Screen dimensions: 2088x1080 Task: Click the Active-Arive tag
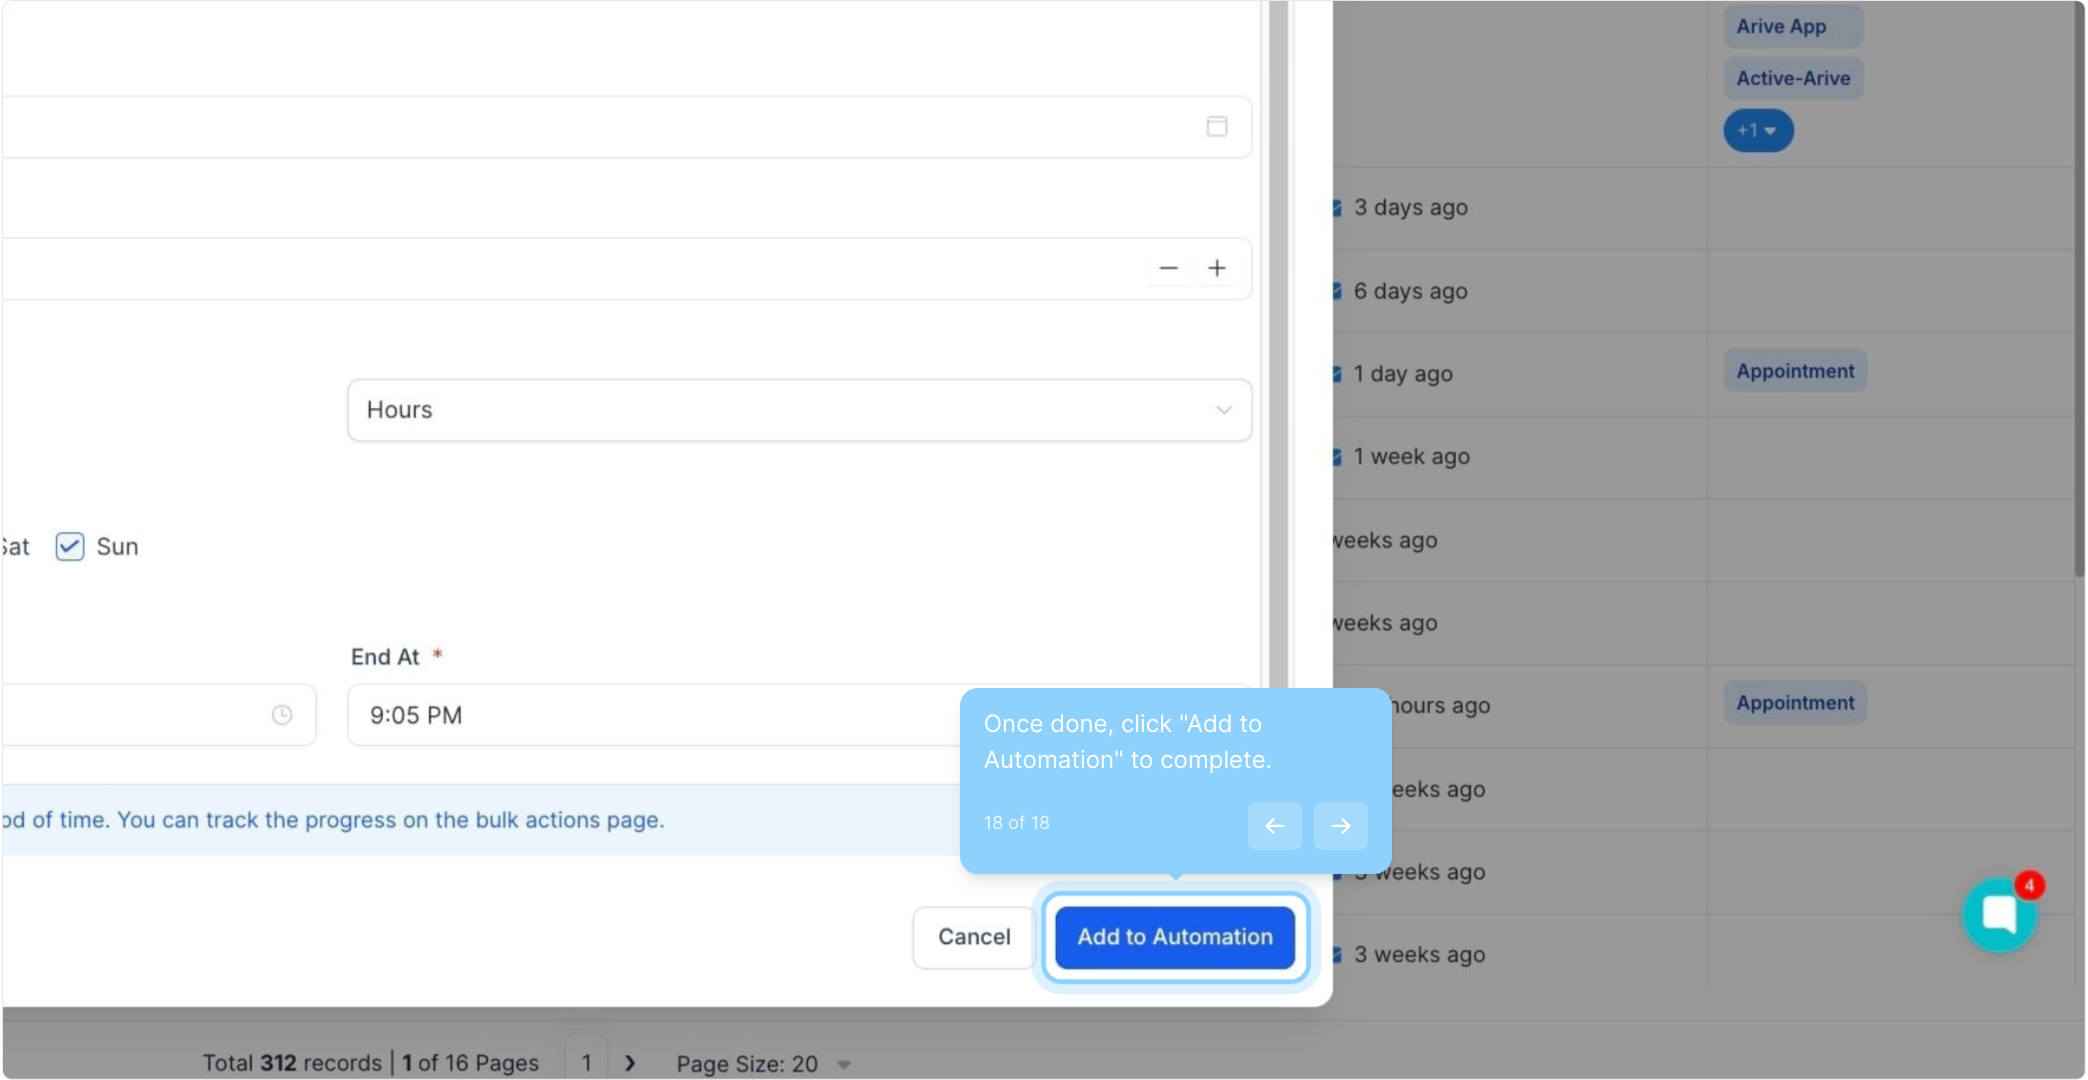click(1792, 78)
